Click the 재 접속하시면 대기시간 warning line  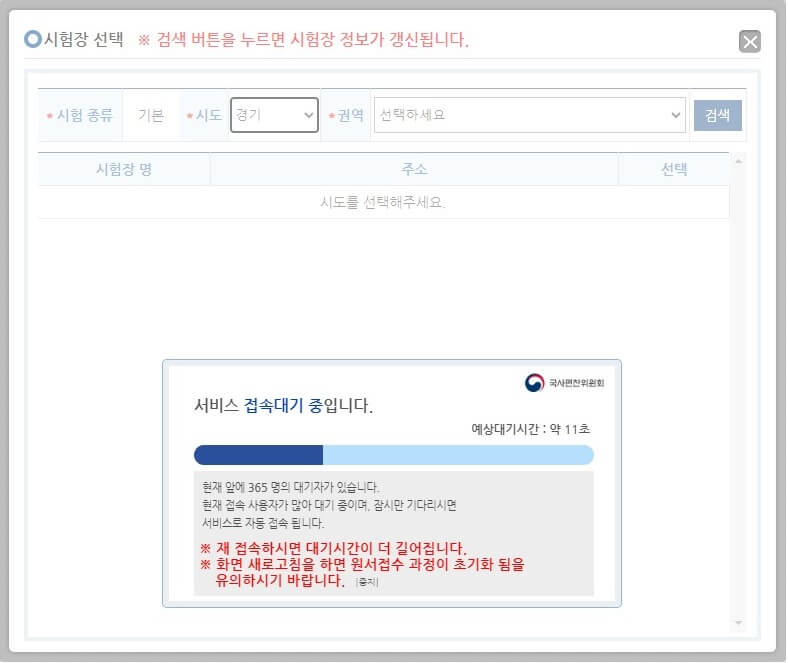coord(333,548)
